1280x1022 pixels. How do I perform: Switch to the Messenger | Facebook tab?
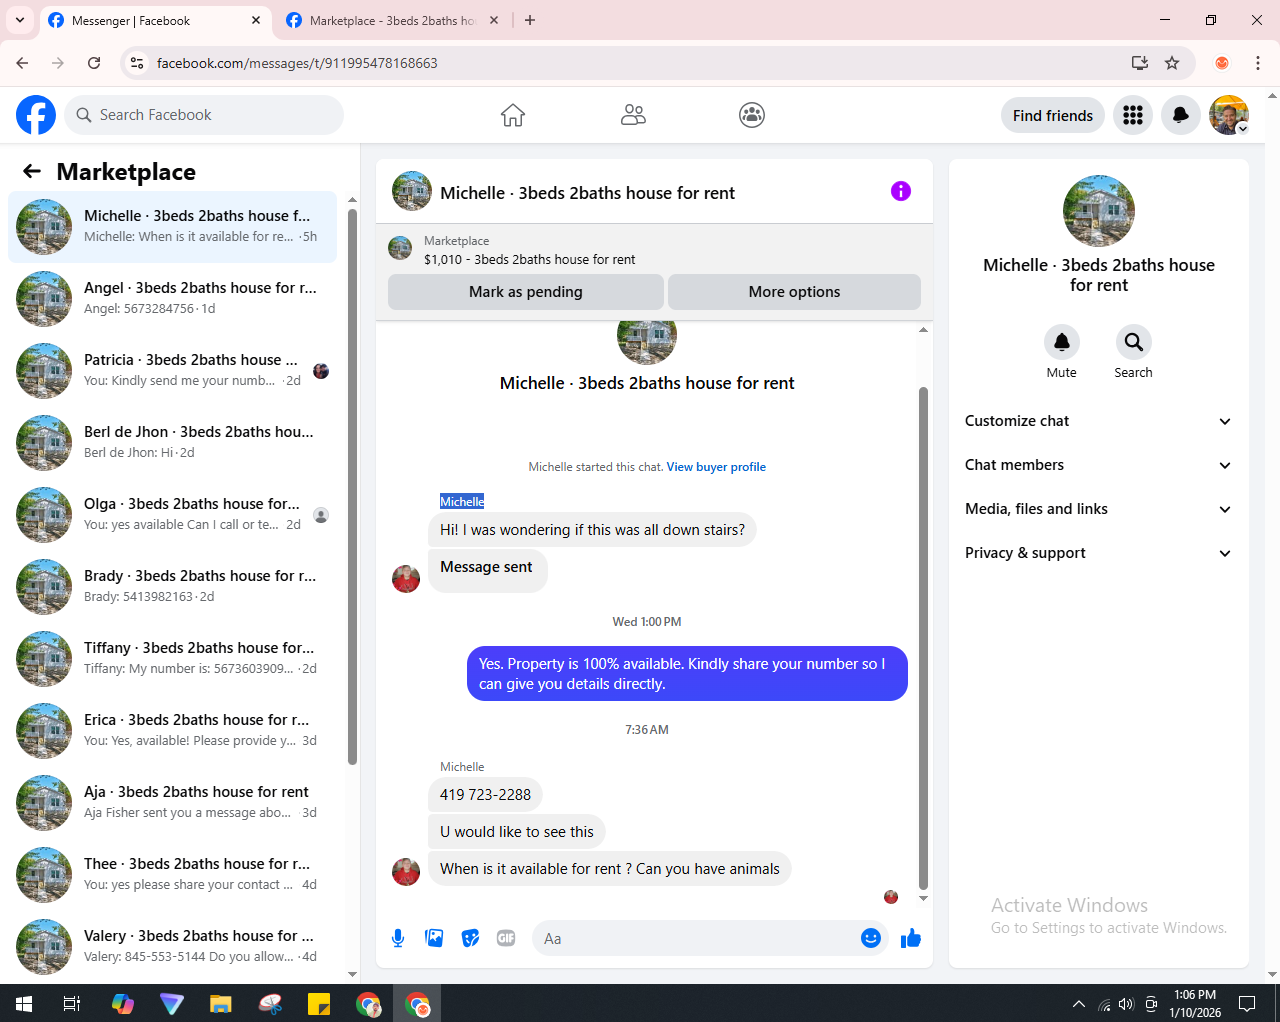click(x=155, y=20)
